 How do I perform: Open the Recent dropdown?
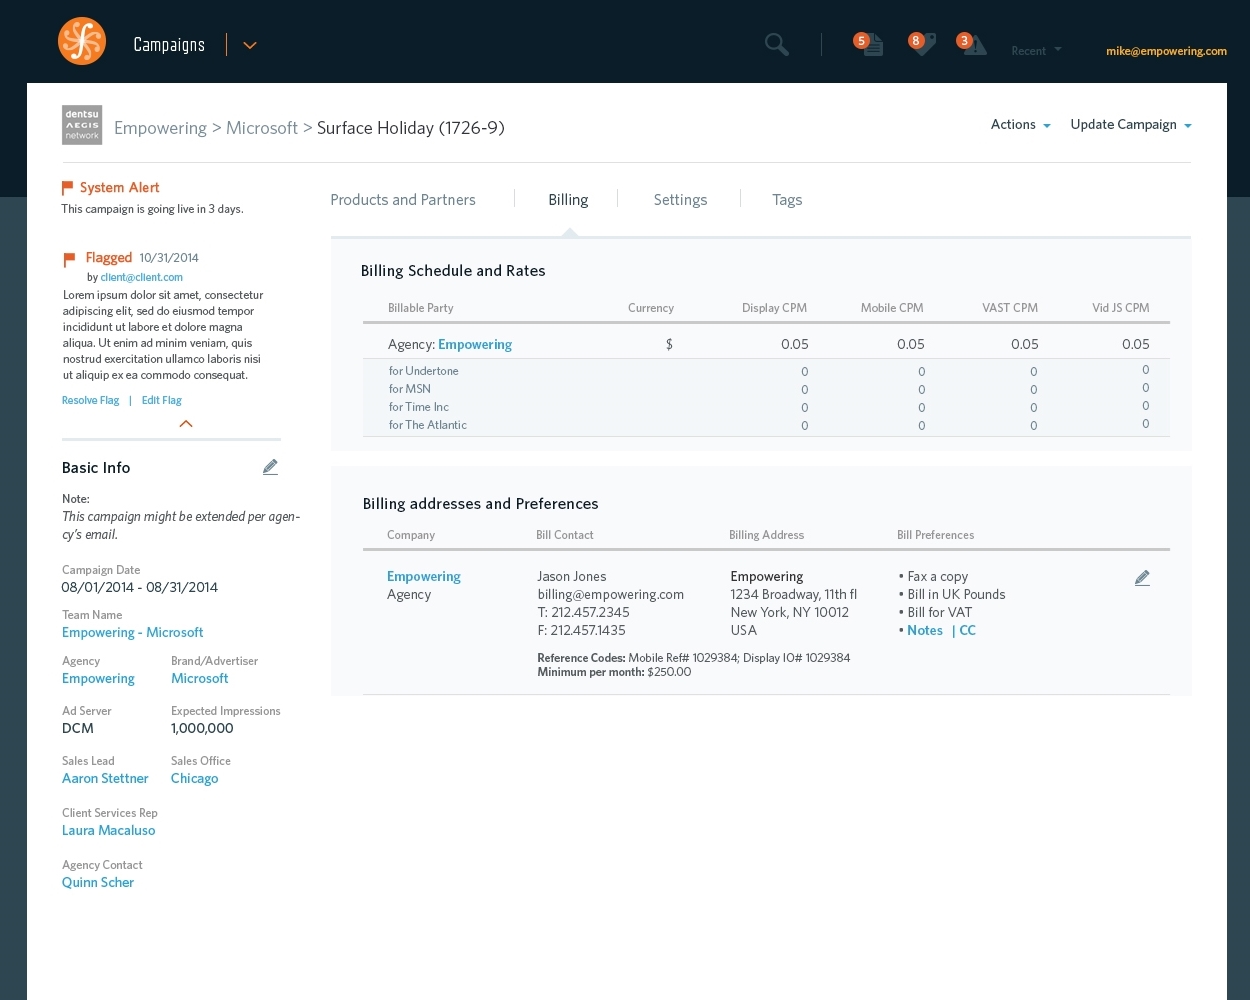pos(1035,50)
